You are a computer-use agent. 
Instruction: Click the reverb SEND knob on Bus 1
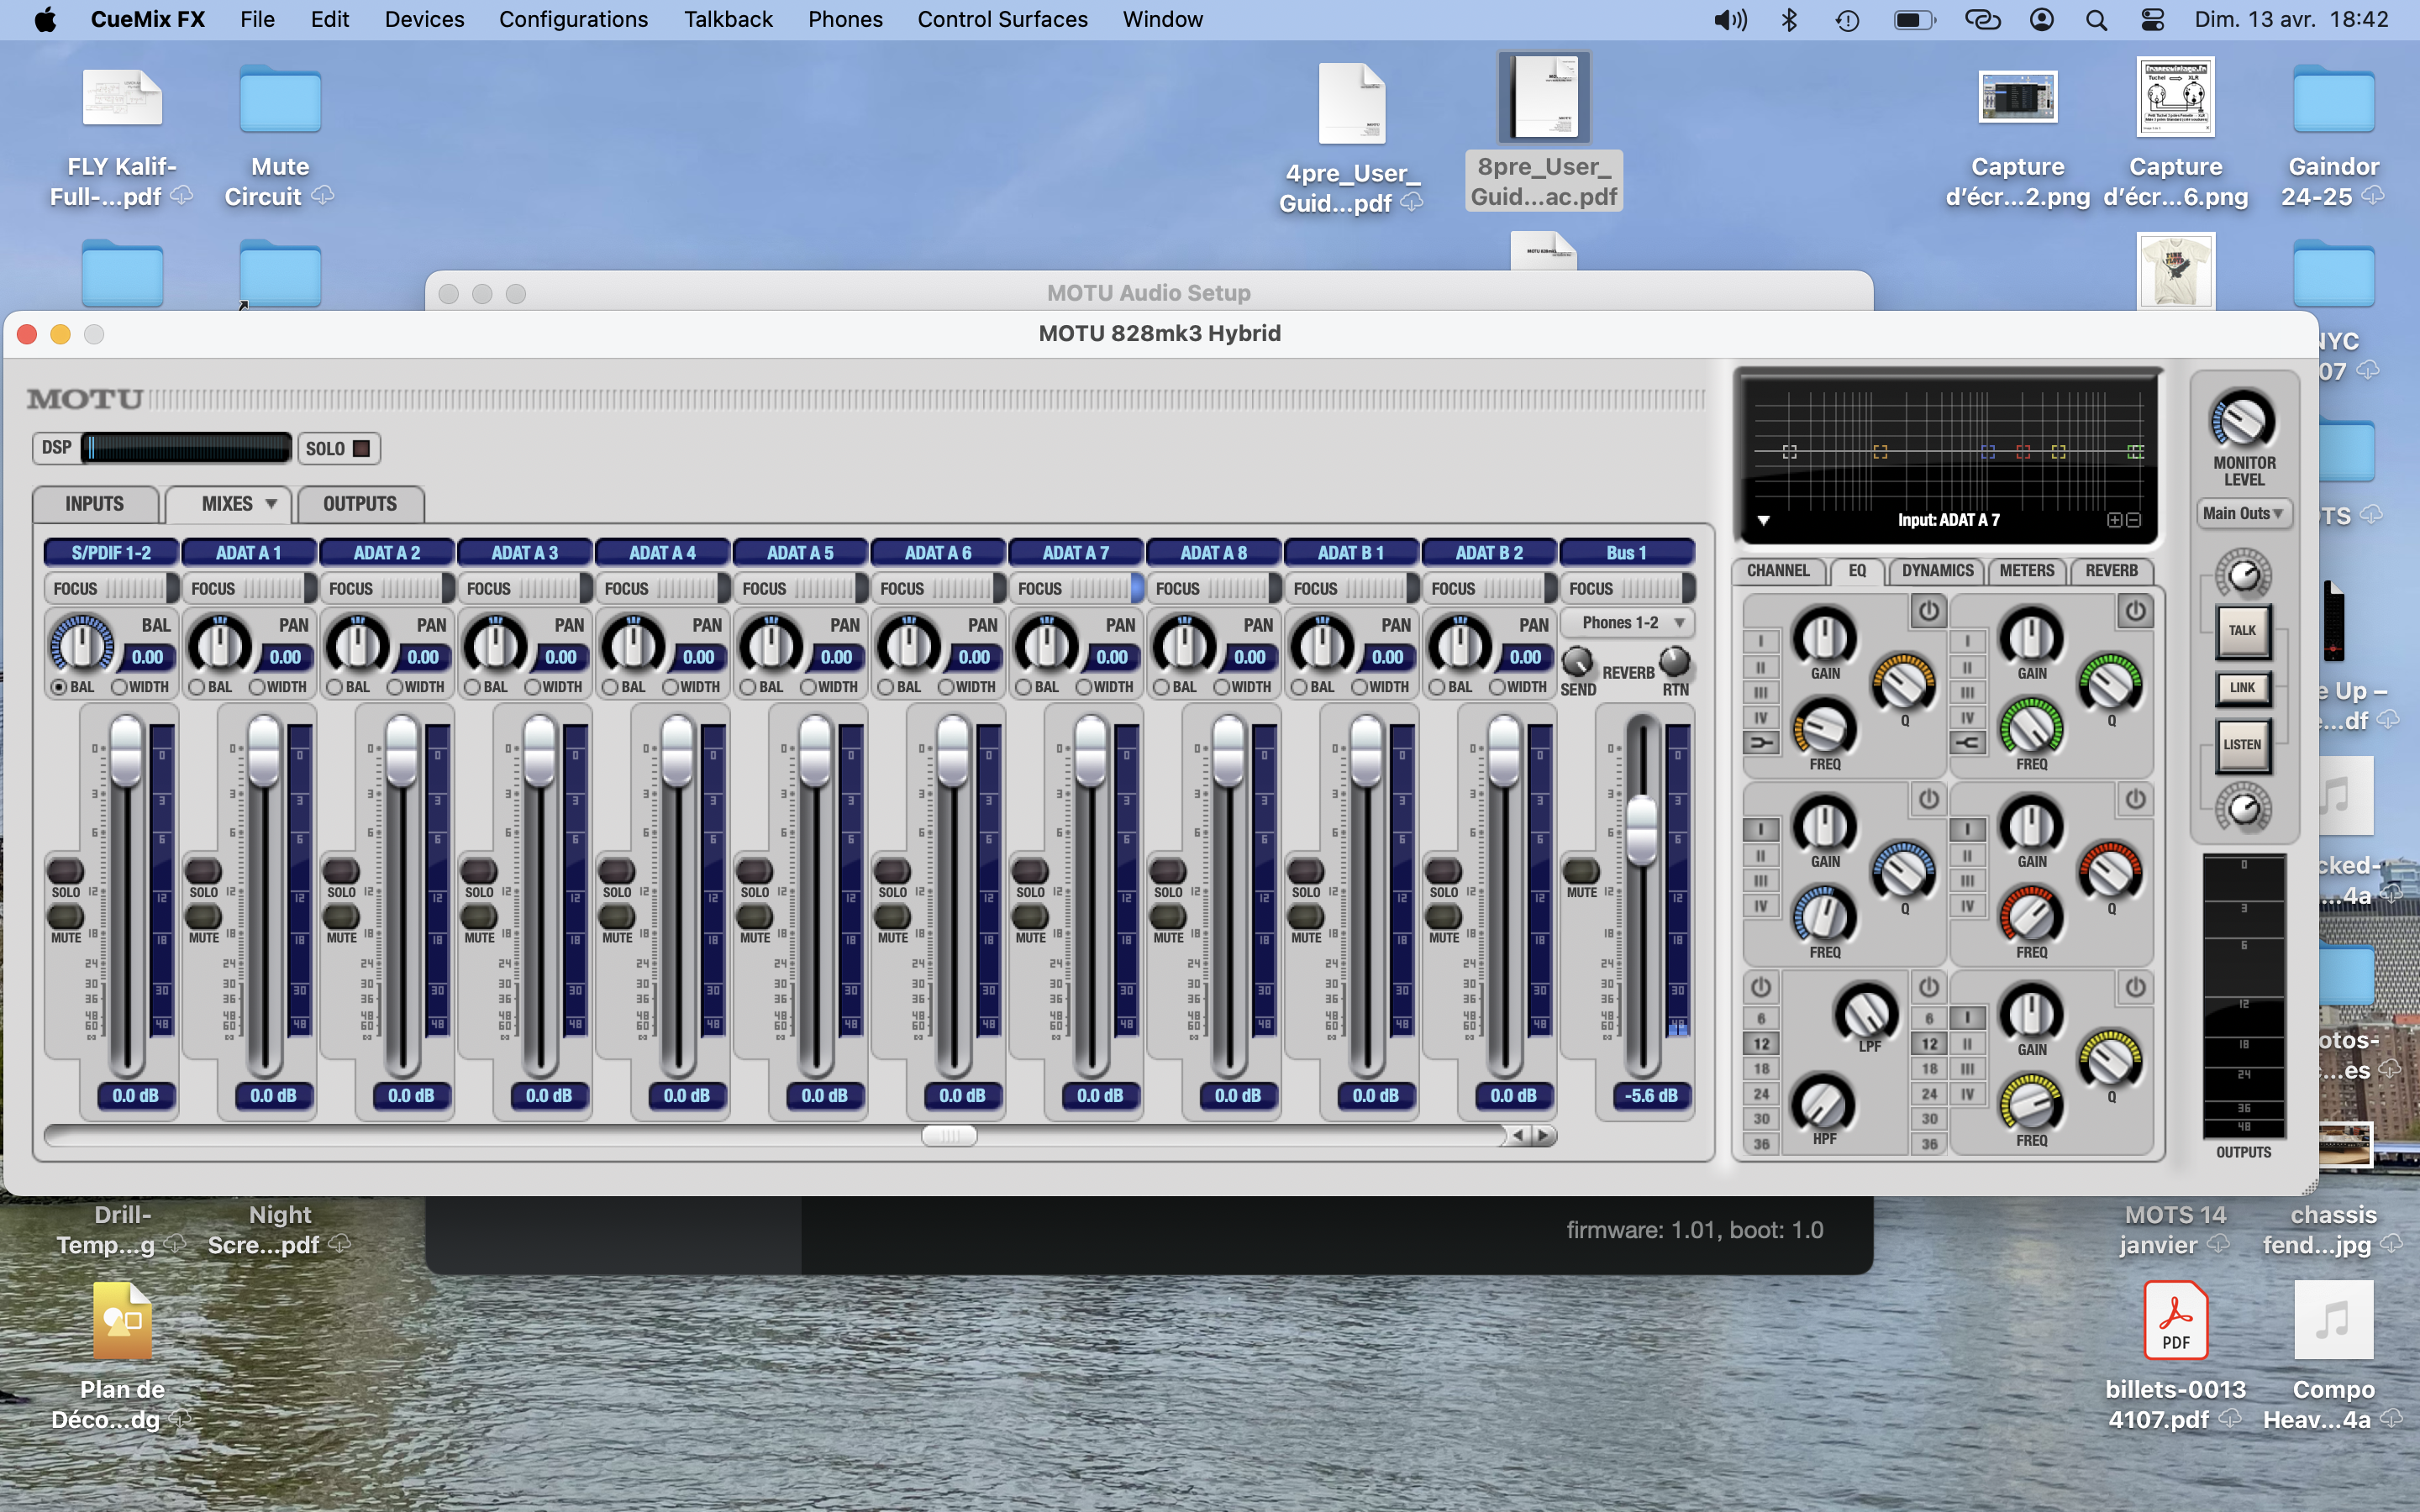[1577, 662]
